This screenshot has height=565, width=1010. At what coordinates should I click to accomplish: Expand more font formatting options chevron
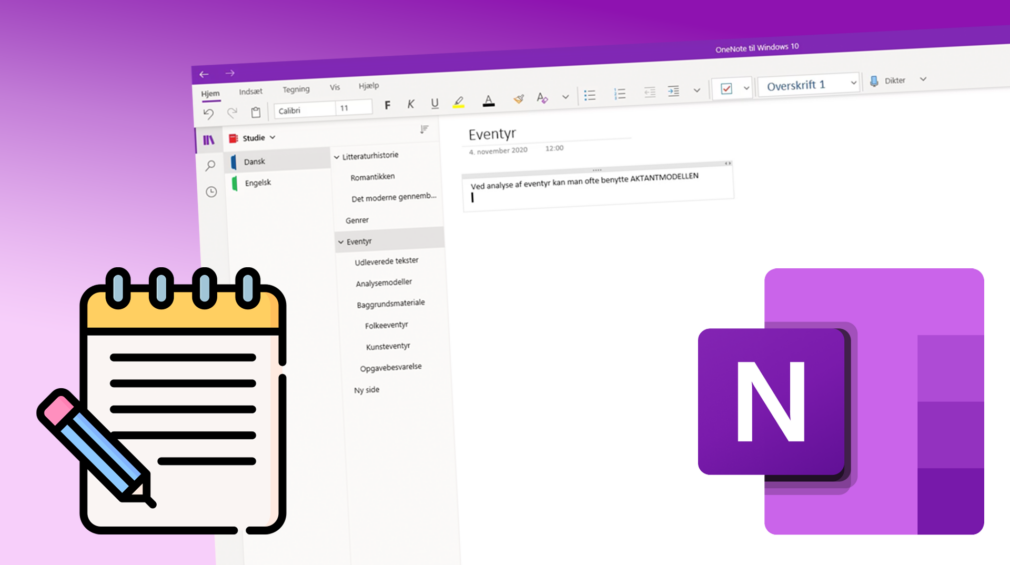565,97
